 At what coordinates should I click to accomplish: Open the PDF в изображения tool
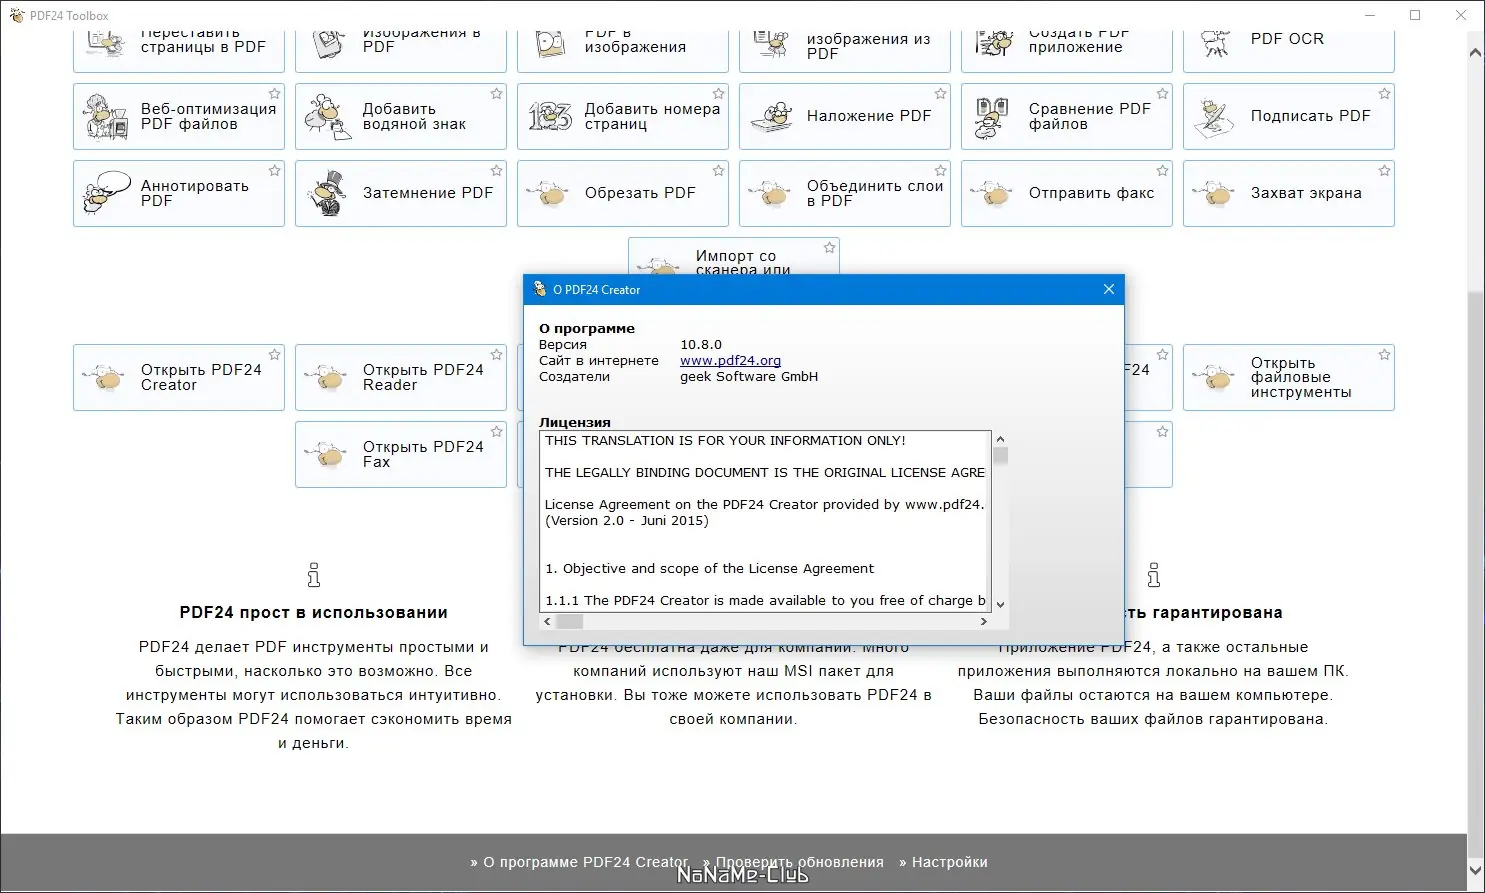(623, 50)
